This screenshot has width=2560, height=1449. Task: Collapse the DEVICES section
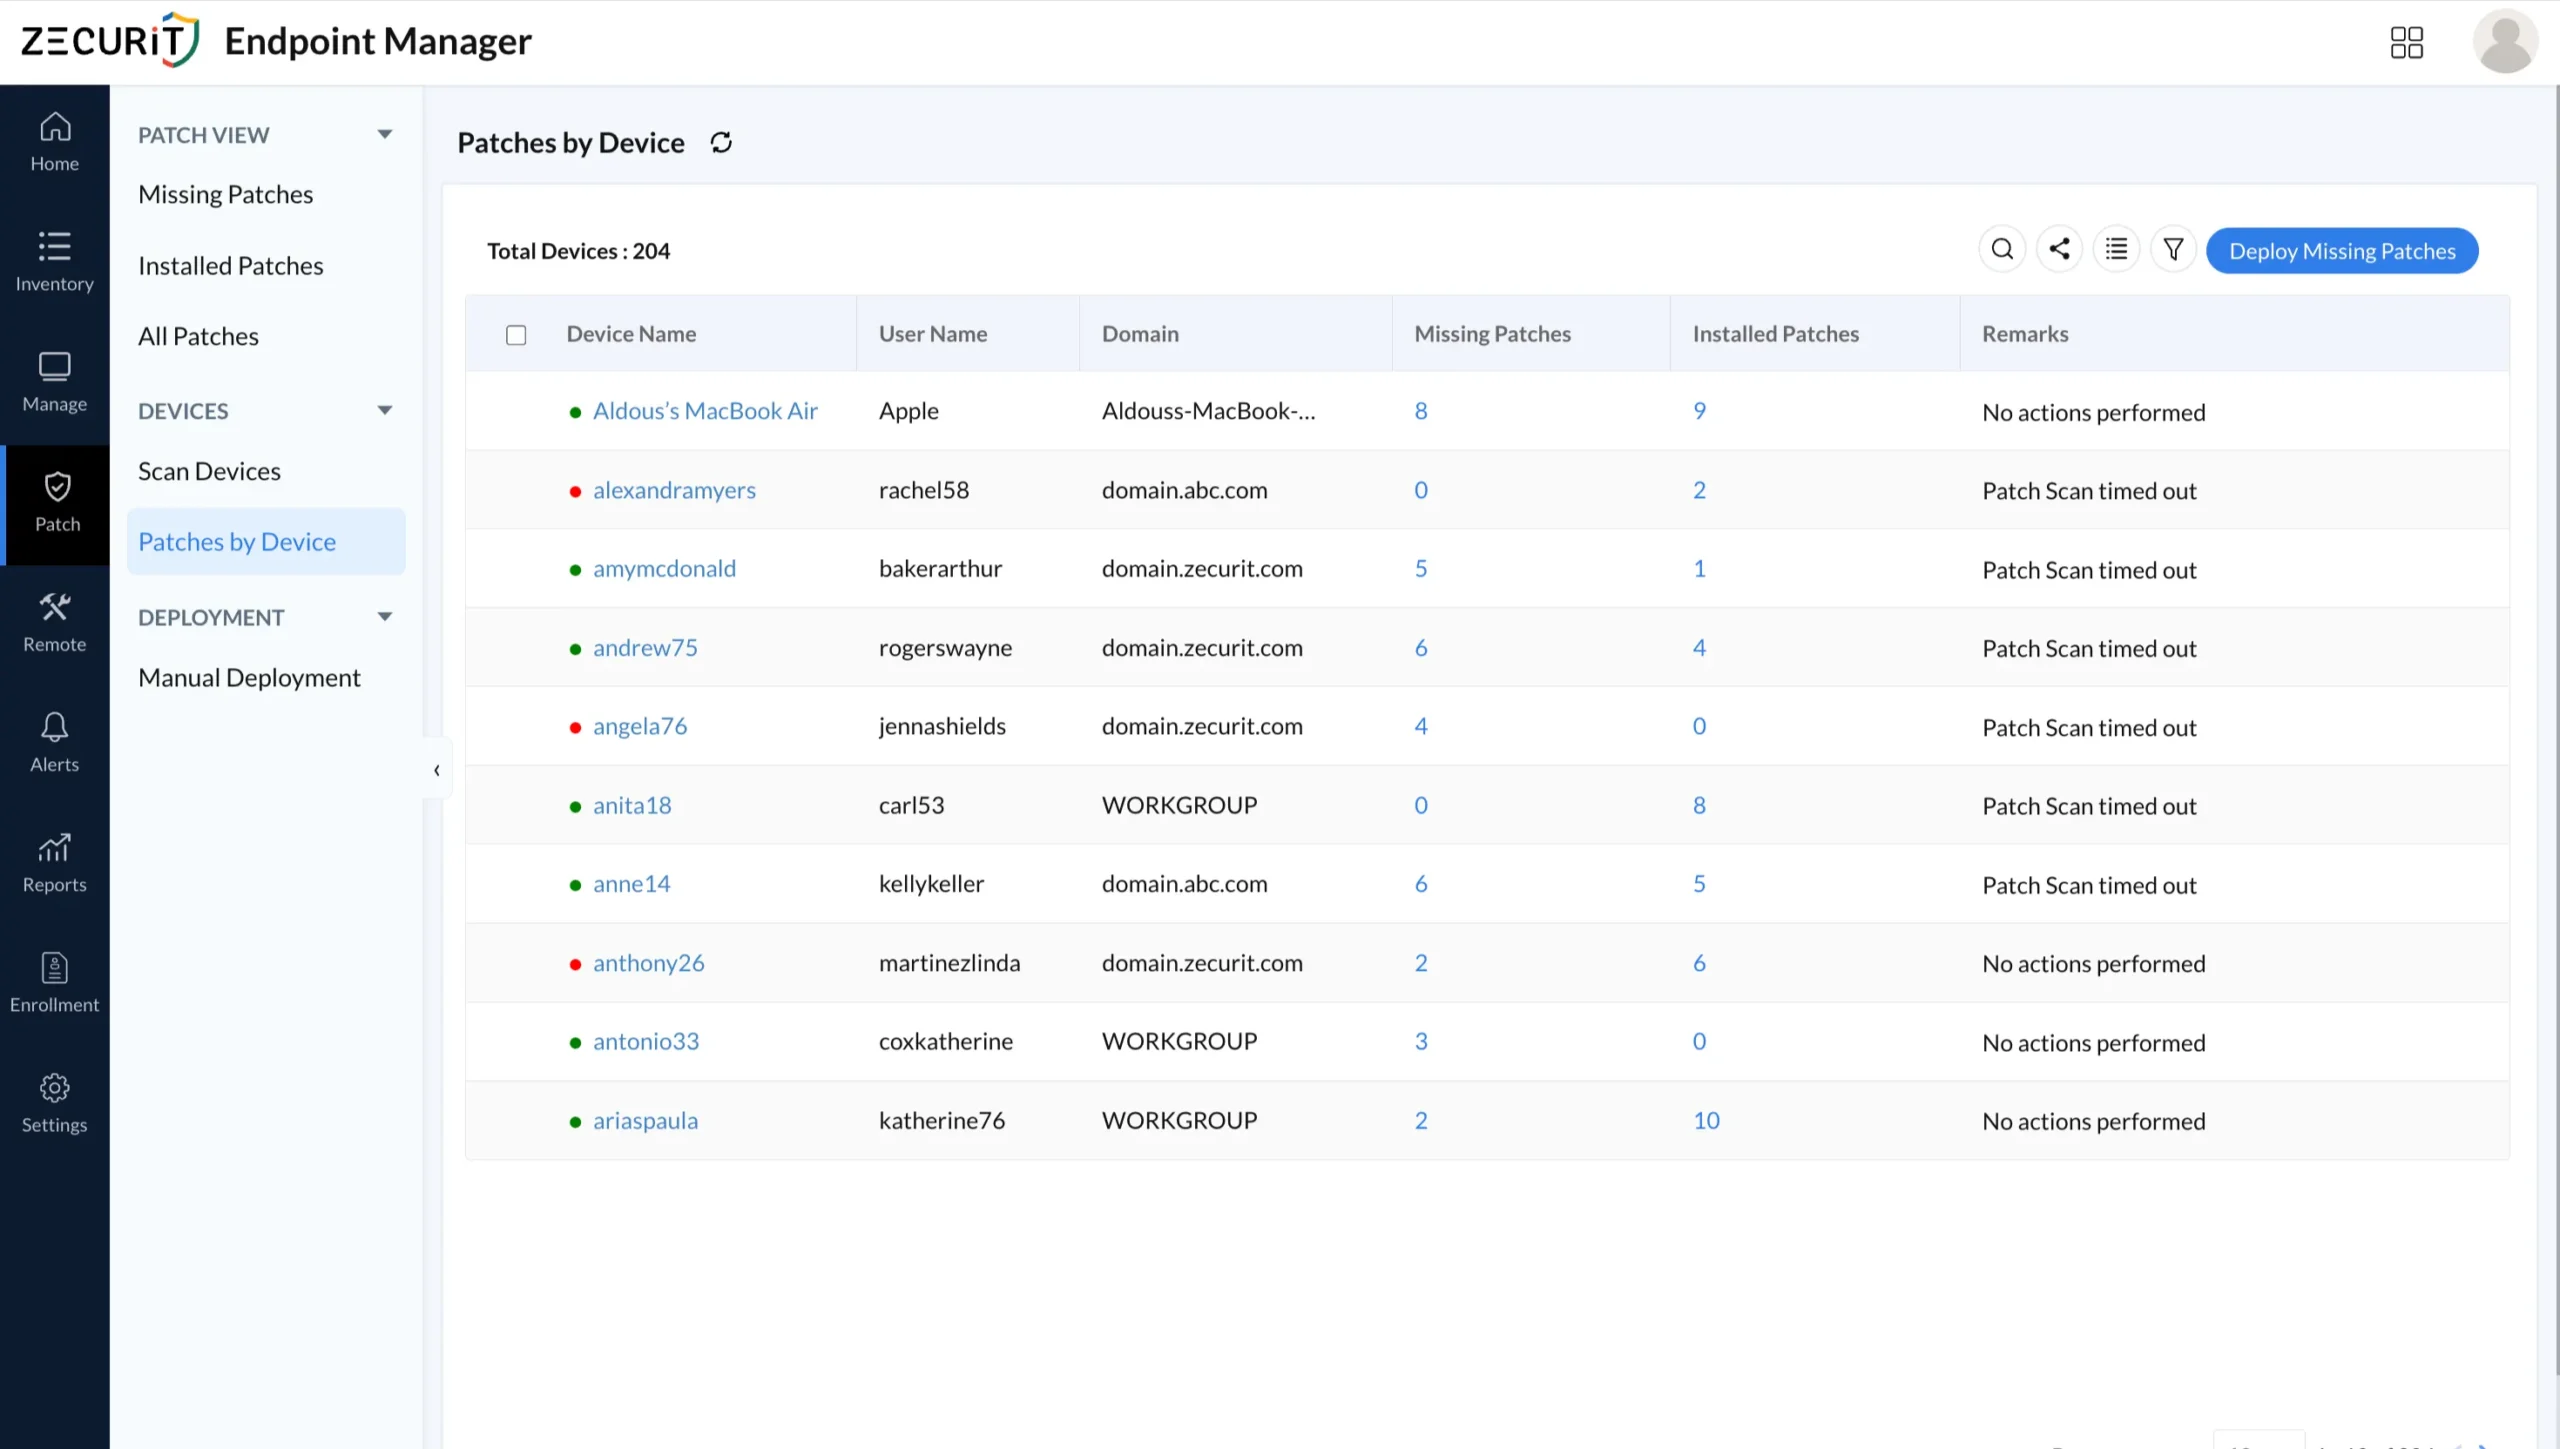[385, 410]
